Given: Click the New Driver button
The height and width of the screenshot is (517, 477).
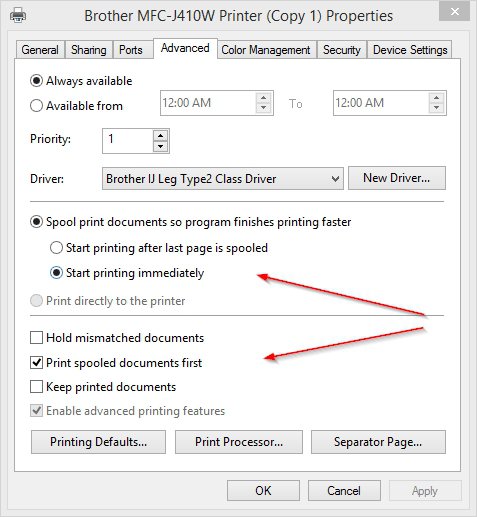Looking at the screenshot, I should point(397,178).
